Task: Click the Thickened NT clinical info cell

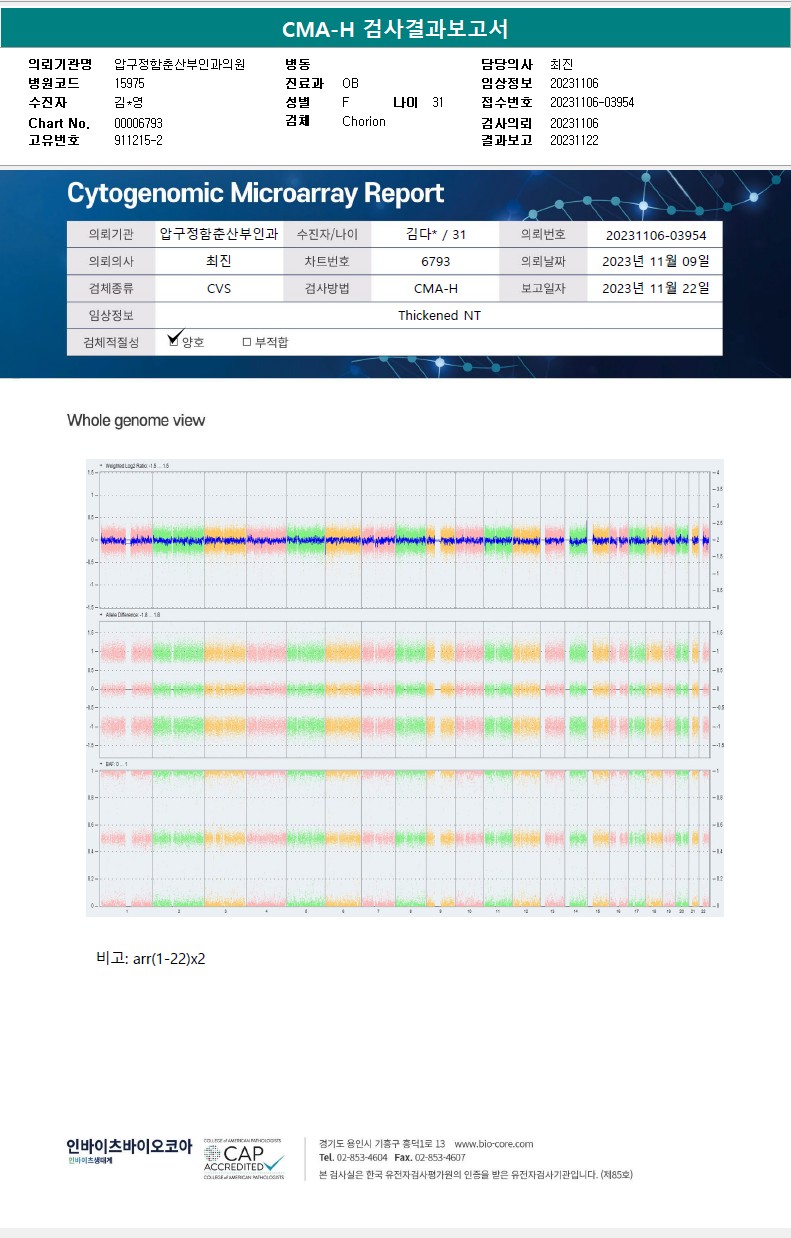Action: 438,315
